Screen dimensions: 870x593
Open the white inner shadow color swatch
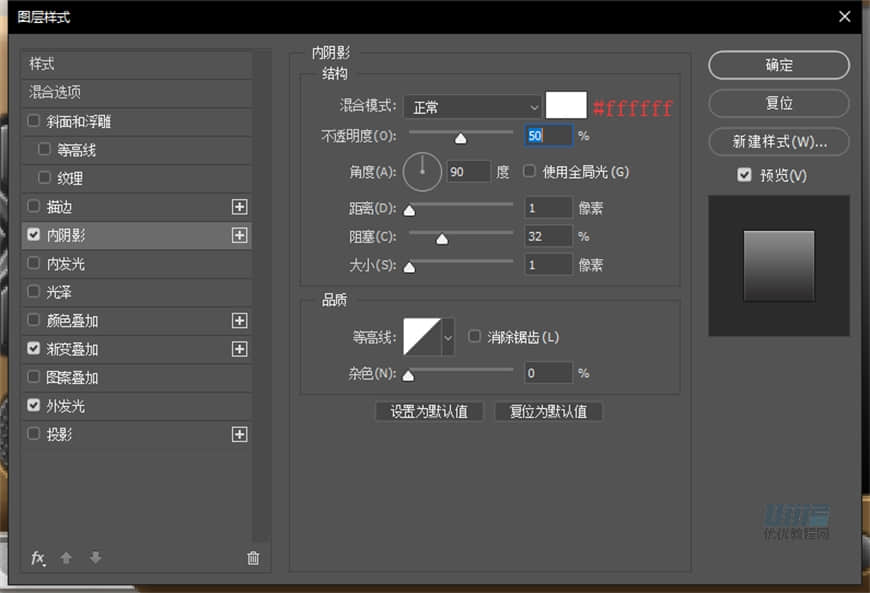click(565, 106)
